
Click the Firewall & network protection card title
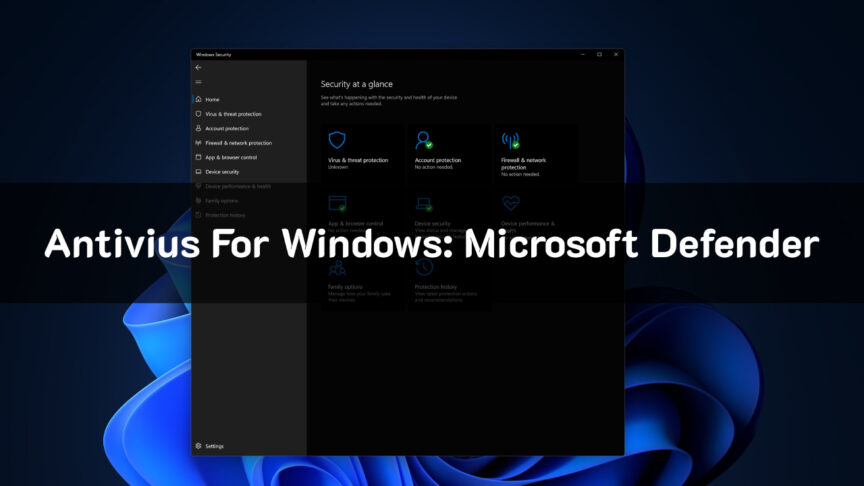pyautogui.click(x=523, y=164)
